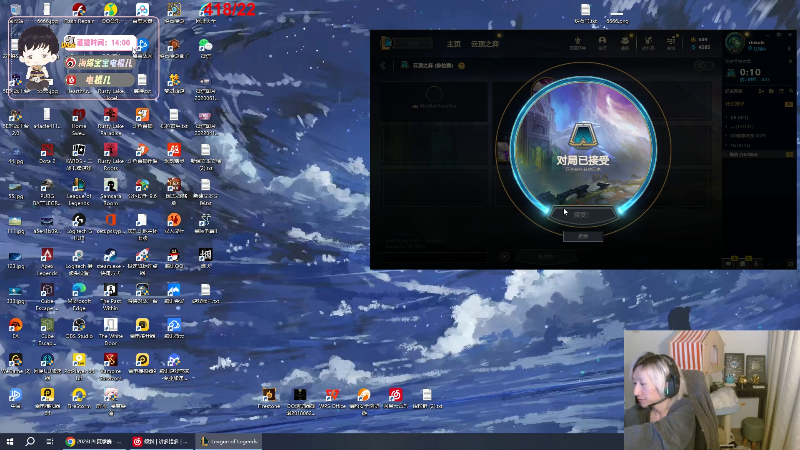Viewport: 800px width, 450px height.
Task: Select the Dota 2 desktop shortcut
Action: 47,154
